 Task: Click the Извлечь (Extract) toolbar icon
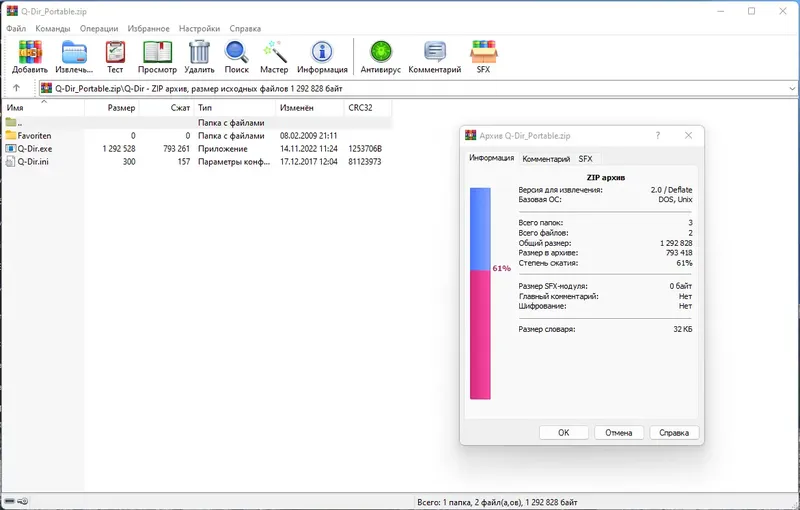[x=74, y=52]
